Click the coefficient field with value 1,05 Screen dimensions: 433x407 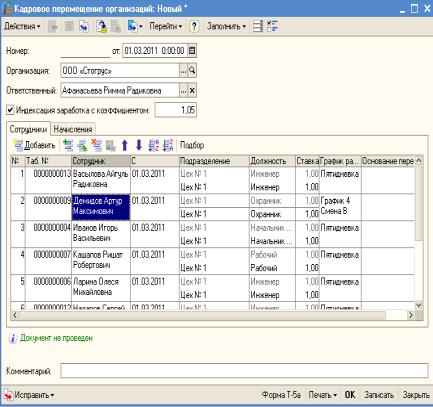(176, 110)
